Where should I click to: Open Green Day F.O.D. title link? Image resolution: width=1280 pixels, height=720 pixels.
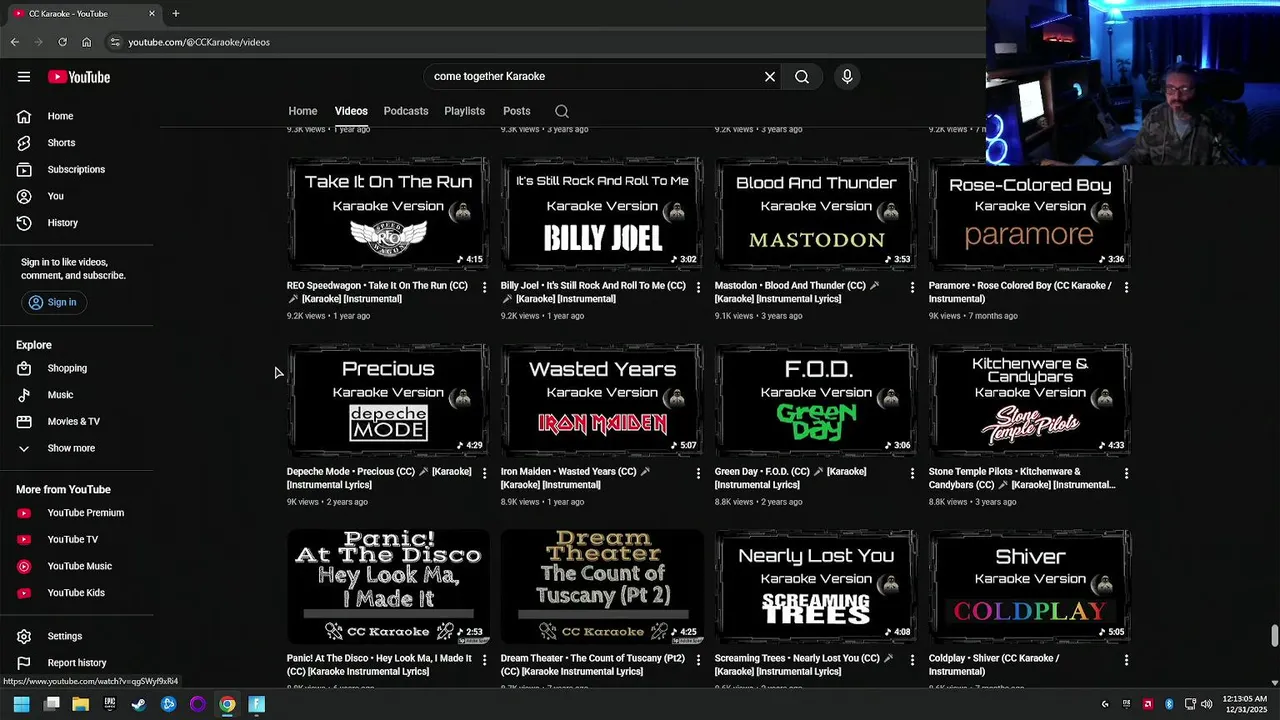(790, 478)
